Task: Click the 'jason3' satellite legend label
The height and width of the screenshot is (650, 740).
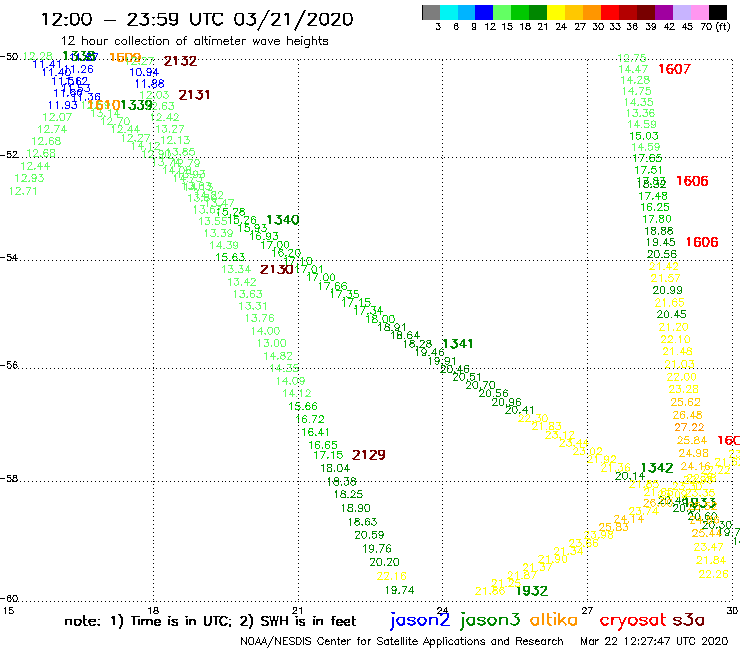Action: (490, 621)
